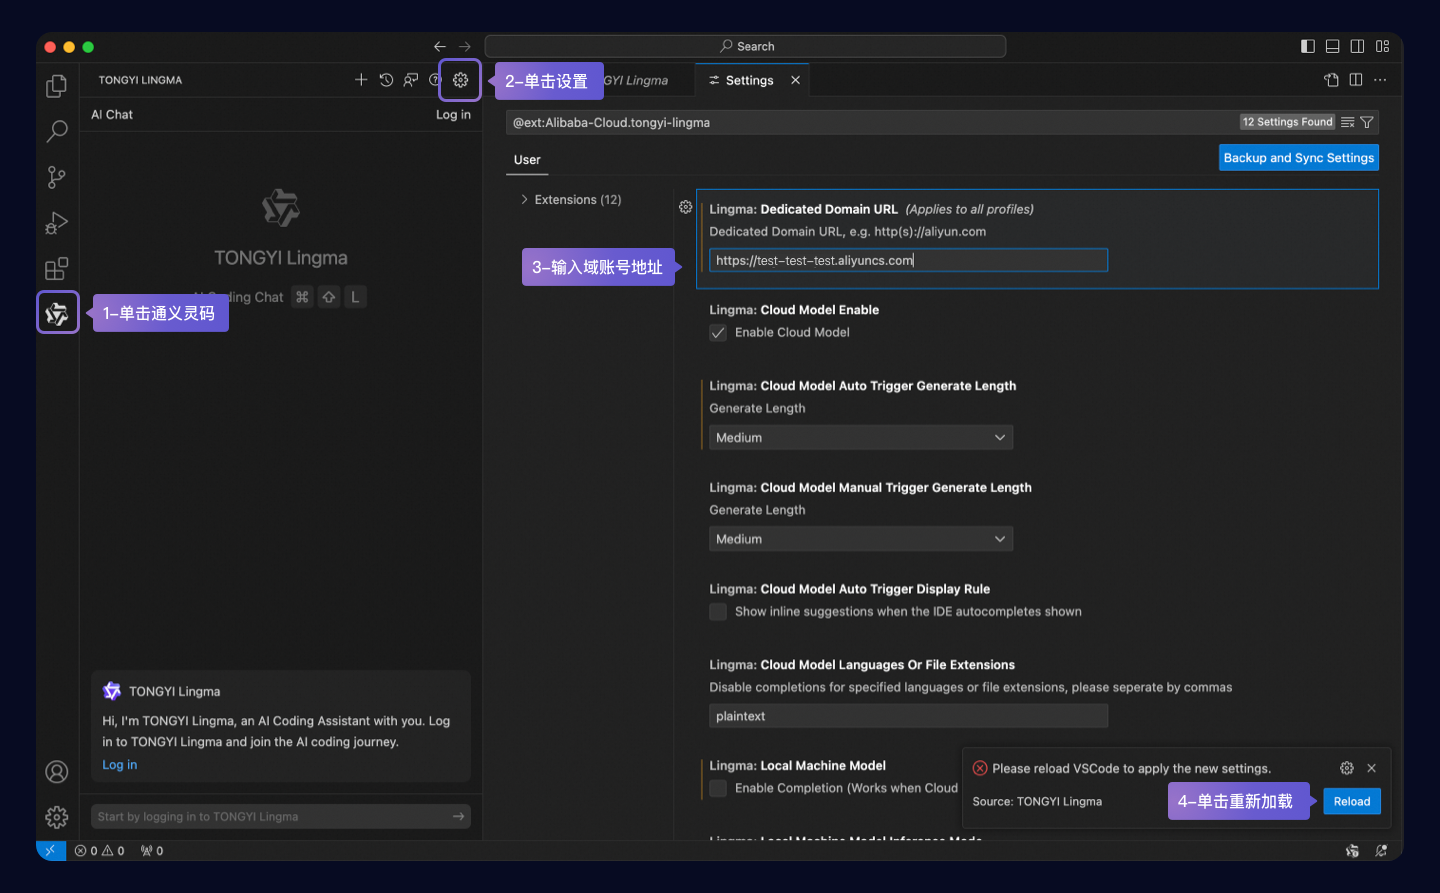Image resolution: width=1440 pixels, height=893 pixels.
Task: Open Customize Layout icon
Action: click(x=1382, y=46)
